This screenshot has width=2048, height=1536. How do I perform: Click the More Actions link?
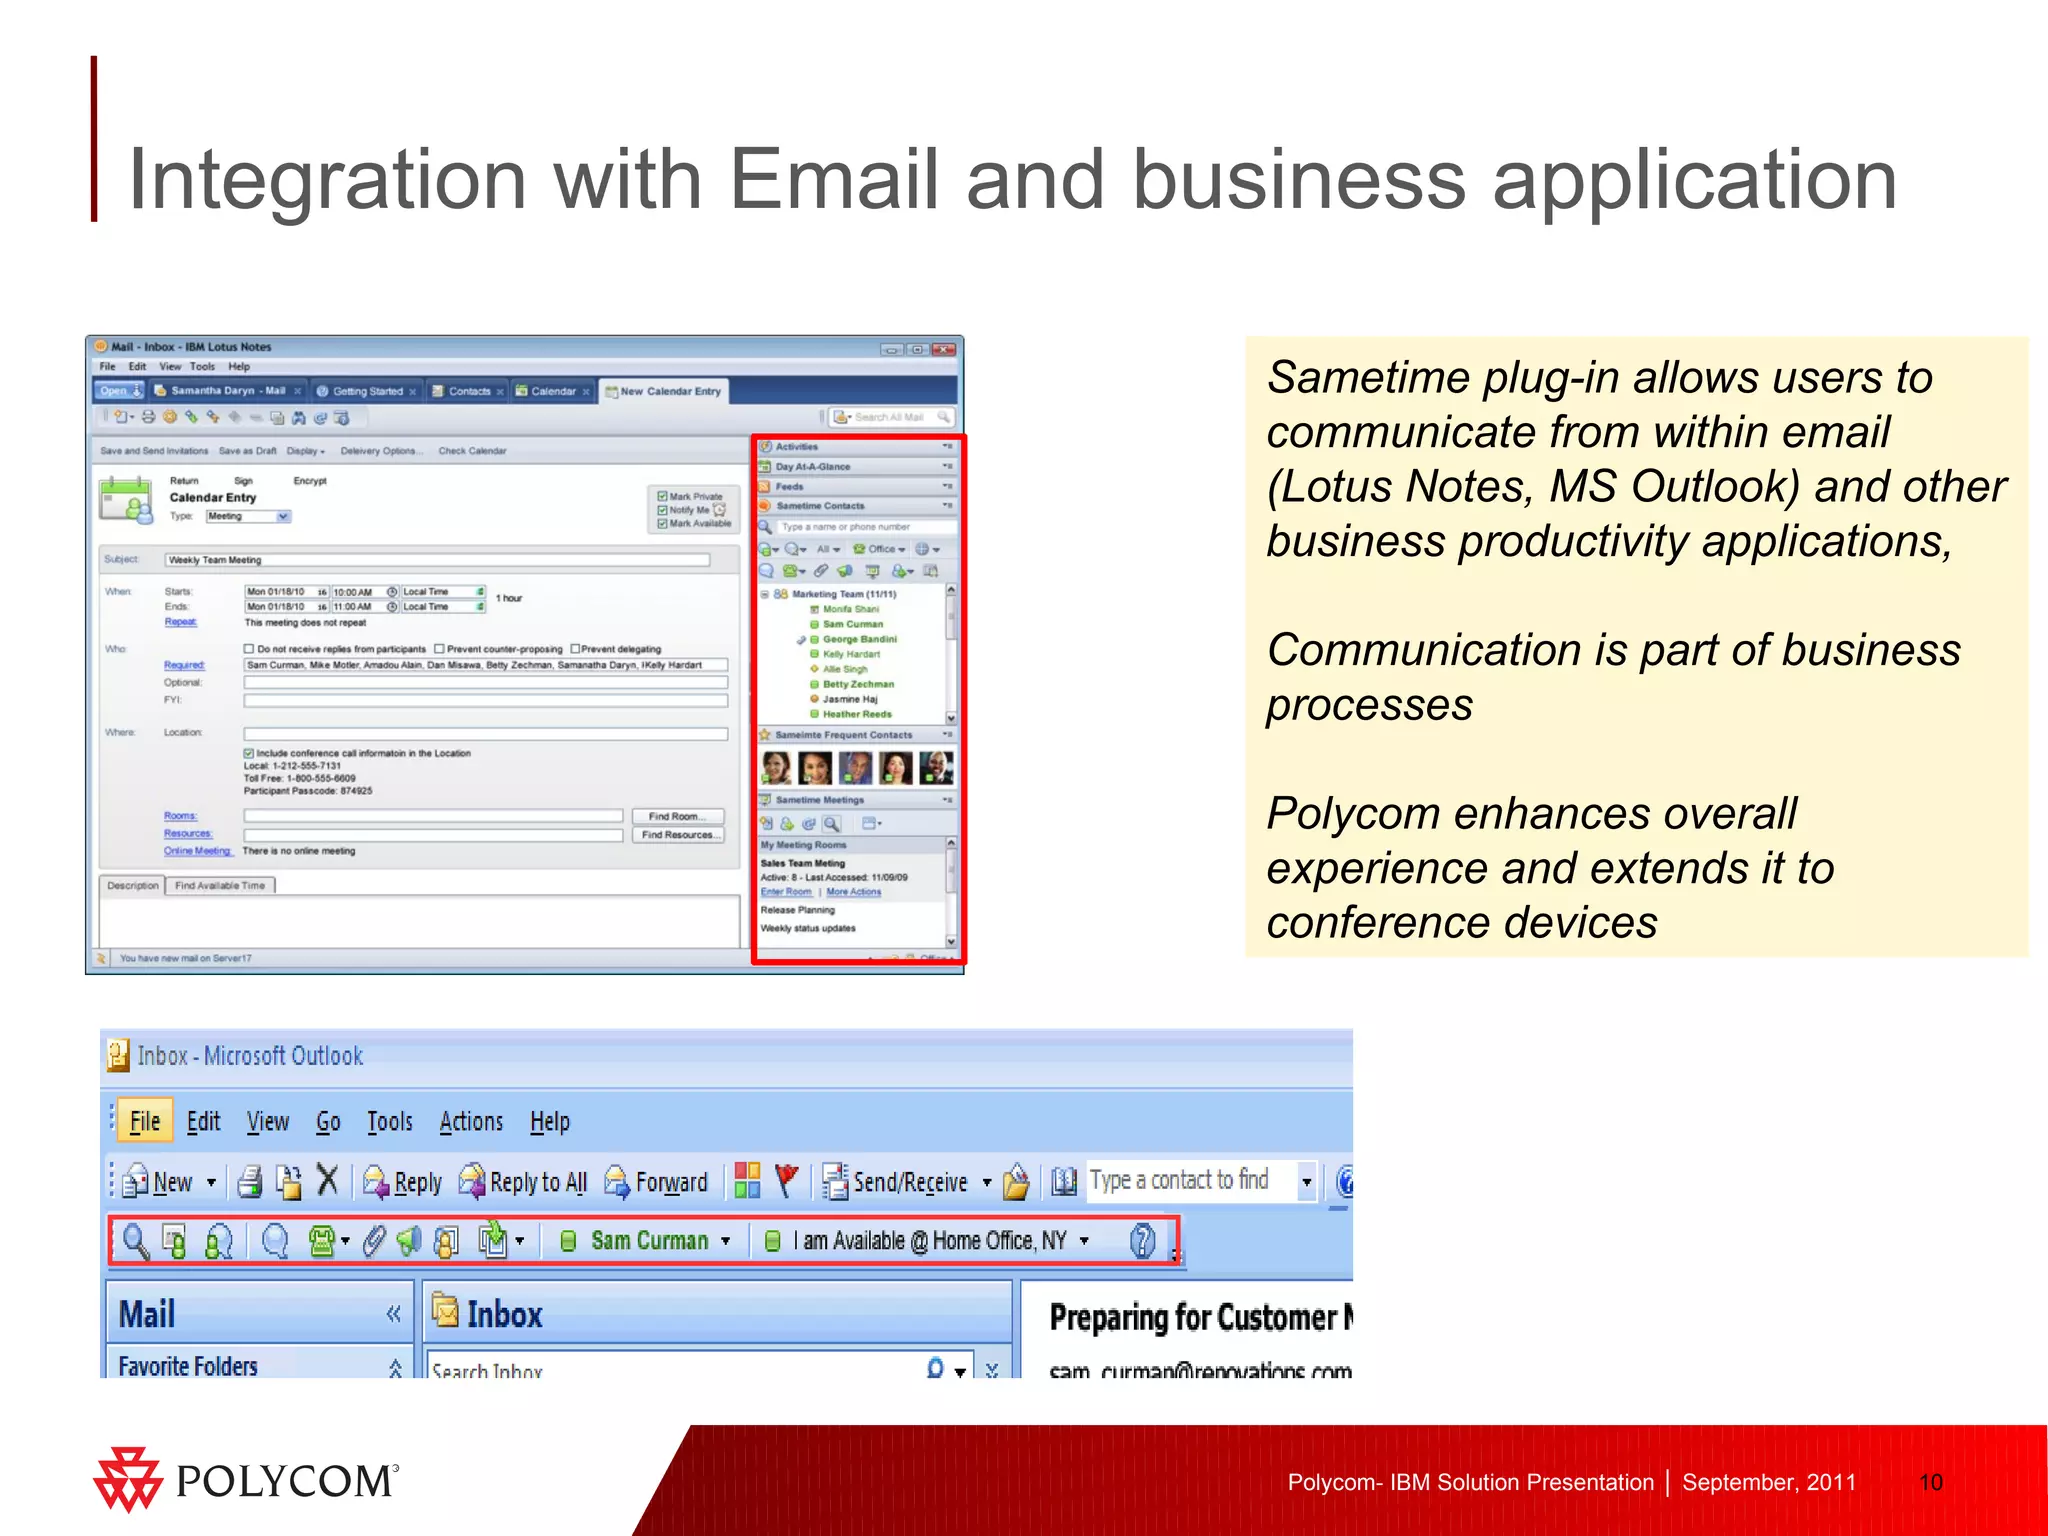pos(854,892)
